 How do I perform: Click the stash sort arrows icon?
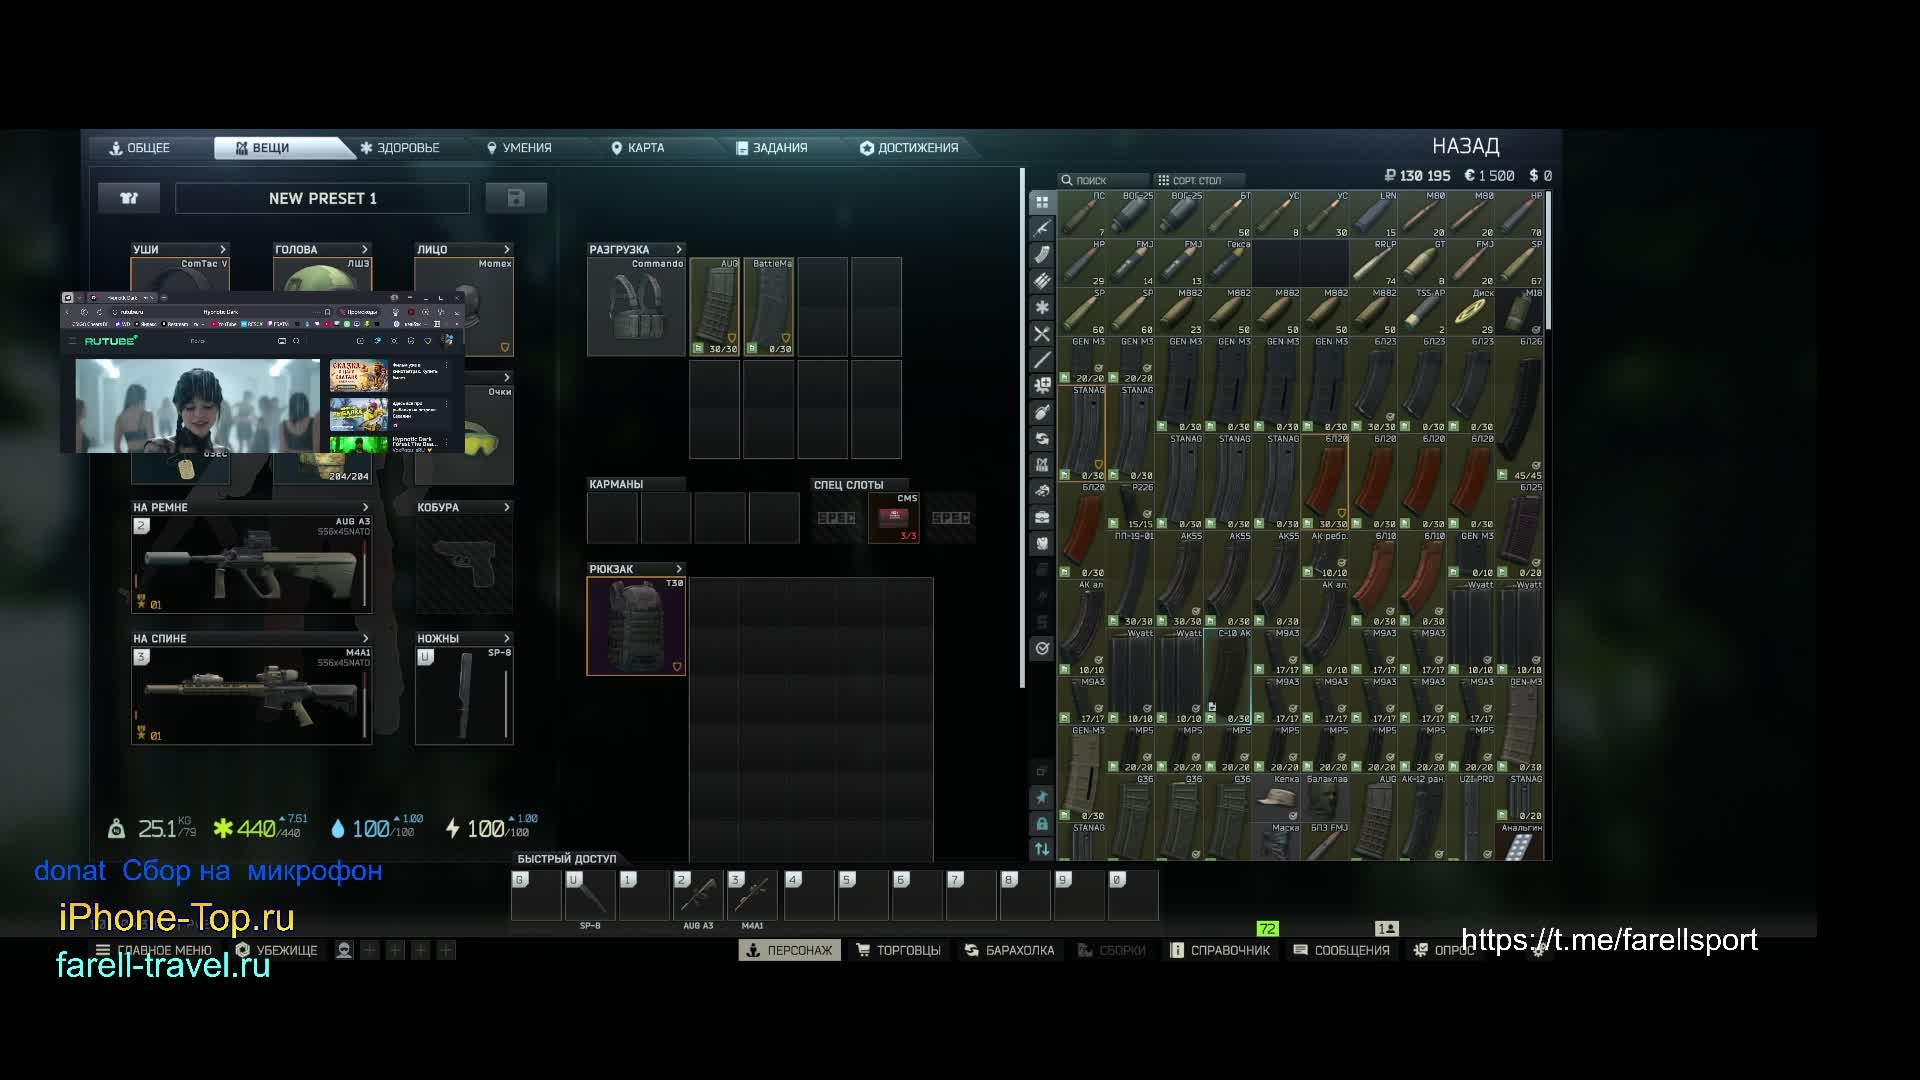point(1042,849)
